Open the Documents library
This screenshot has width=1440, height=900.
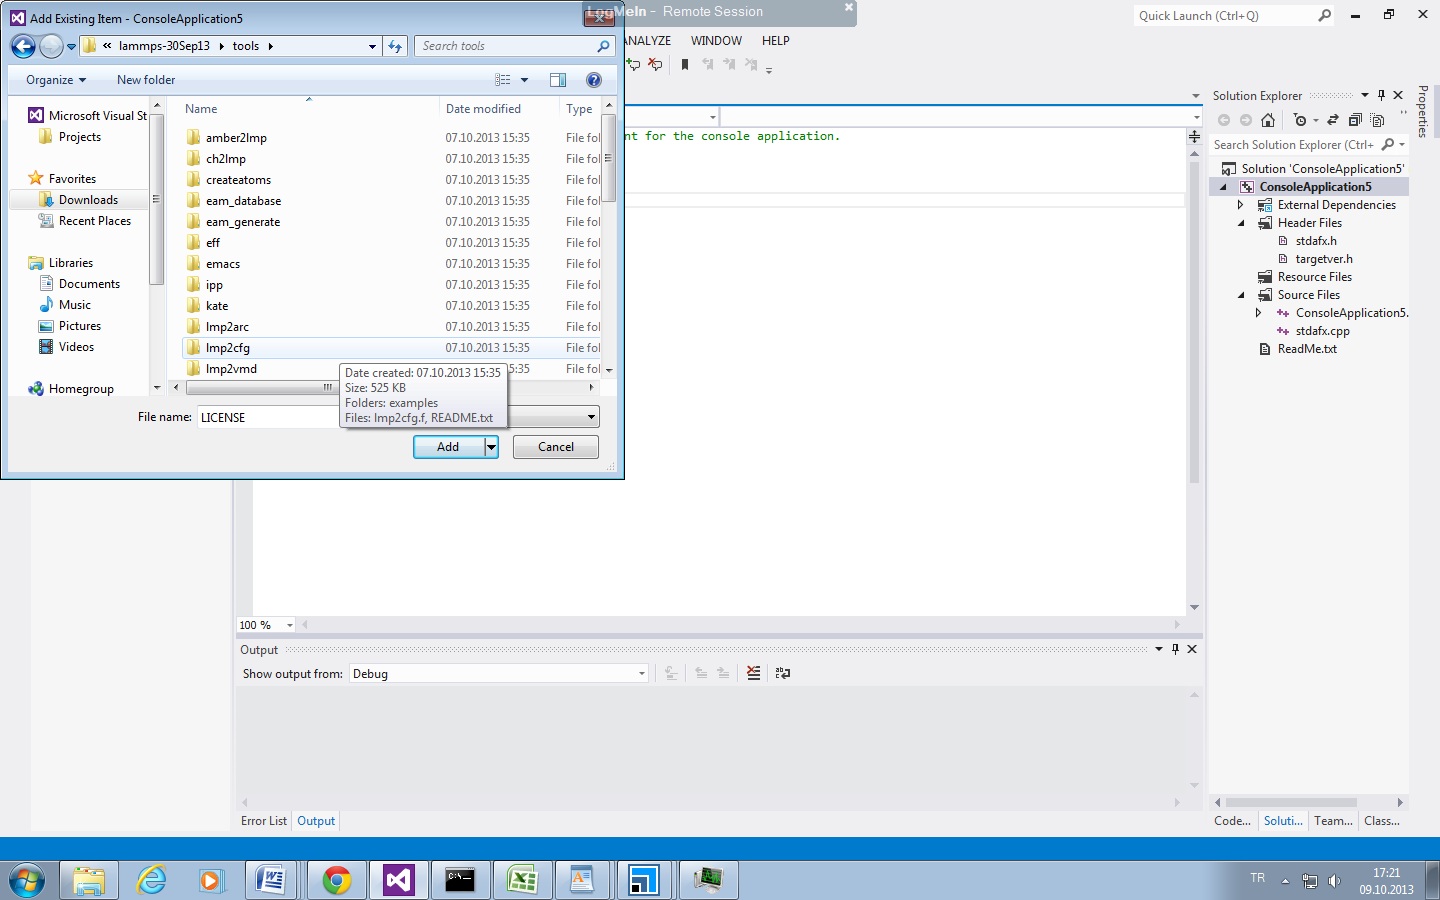click(x=89, y=284)
